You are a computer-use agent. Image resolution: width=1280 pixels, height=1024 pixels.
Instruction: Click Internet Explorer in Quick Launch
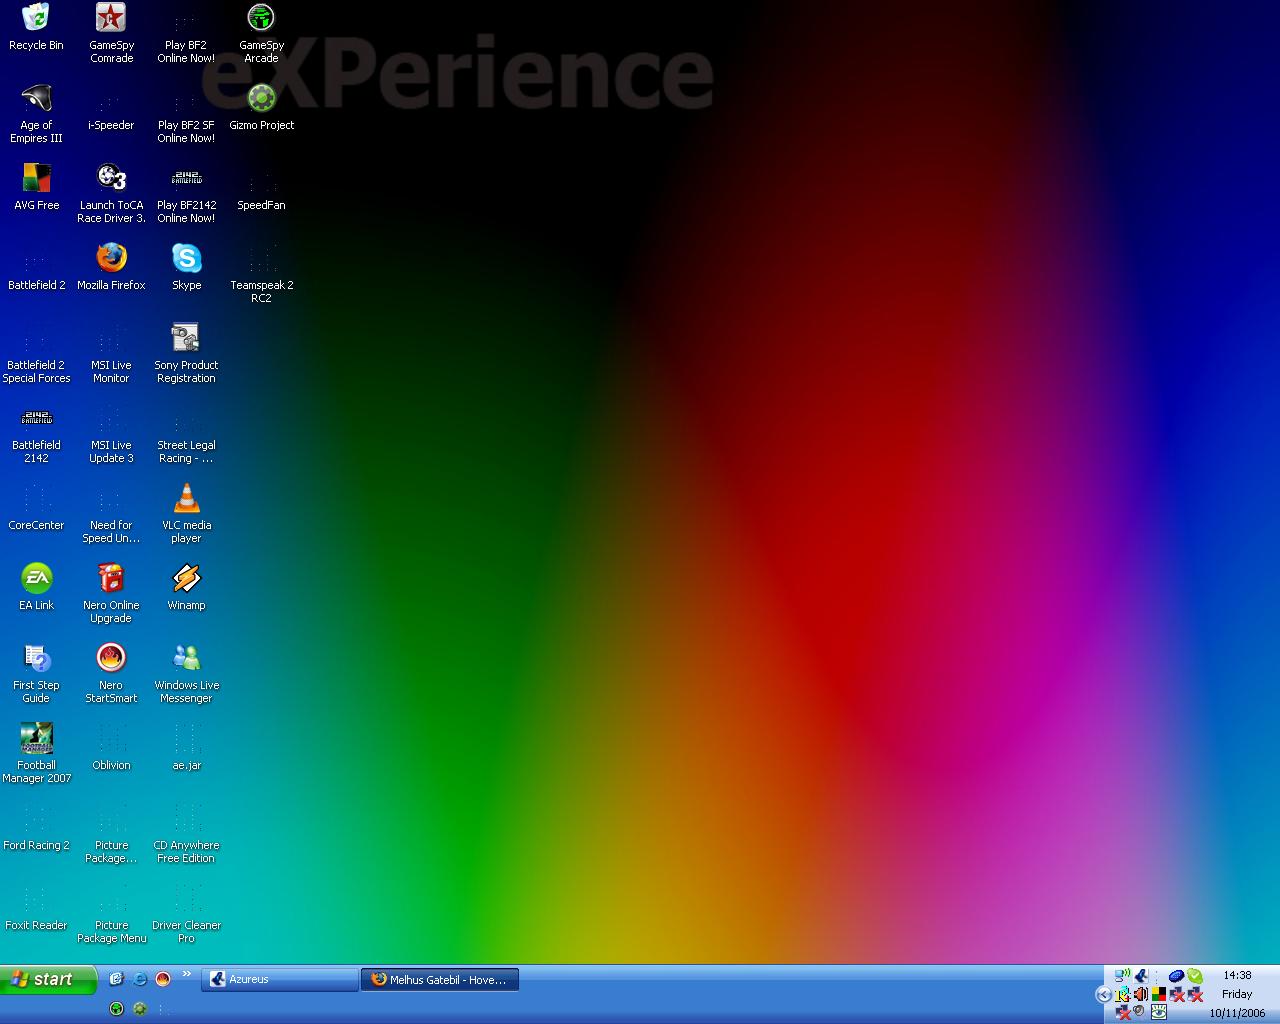[140, 979]
